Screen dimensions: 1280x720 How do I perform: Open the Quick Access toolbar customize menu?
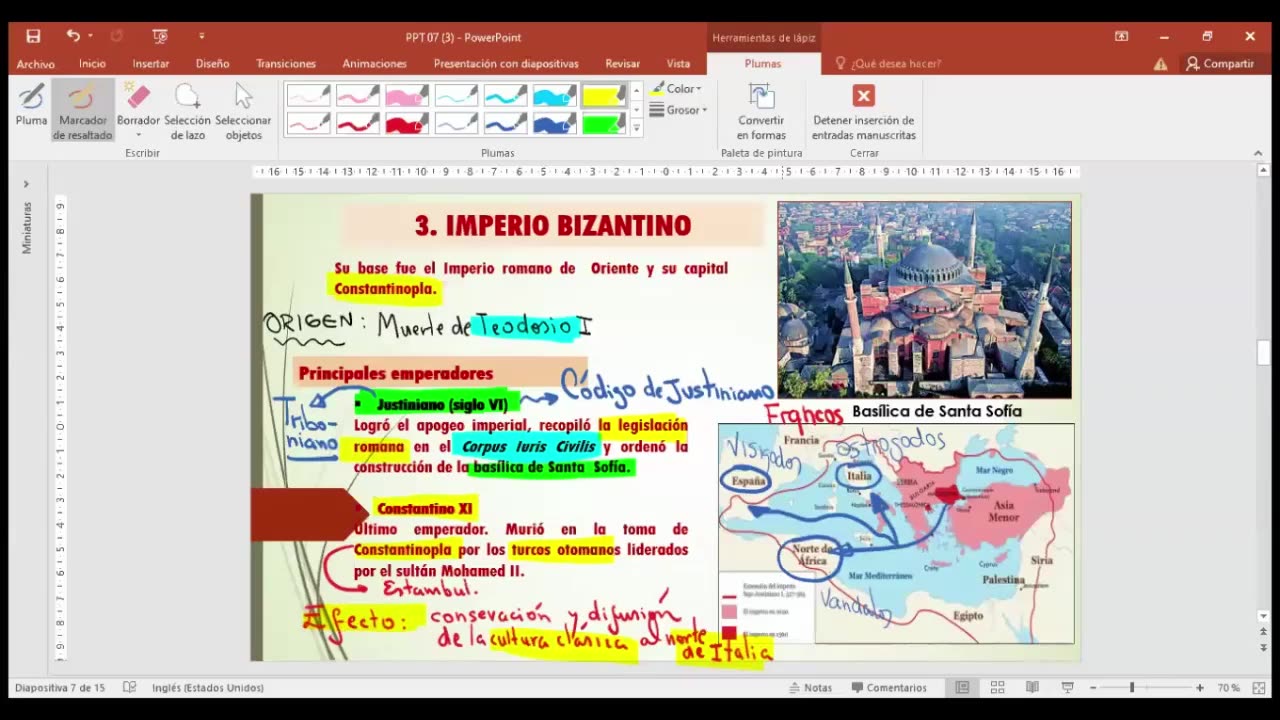click(x=201, y=36)
